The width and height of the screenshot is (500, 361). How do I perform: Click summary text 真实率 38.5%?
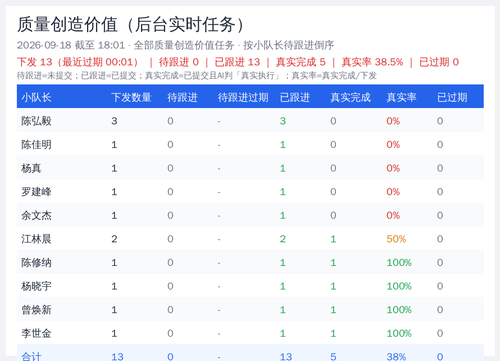point(372,62)
